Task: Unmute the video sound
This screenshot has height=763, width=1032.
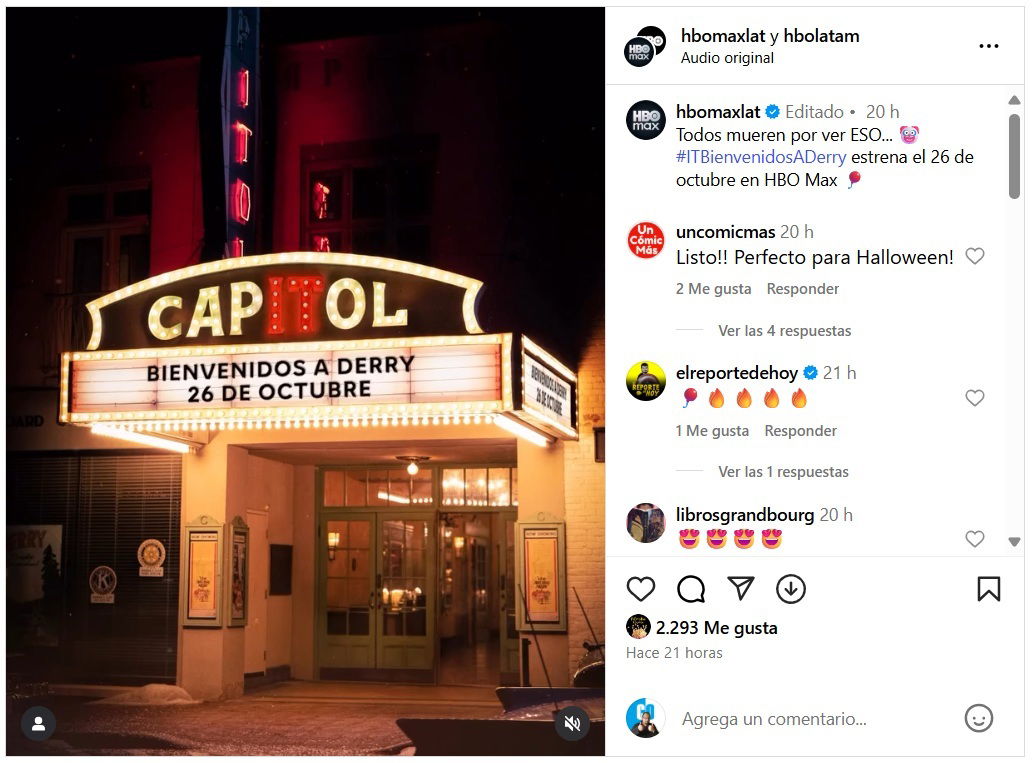Action: click(572, 724)
